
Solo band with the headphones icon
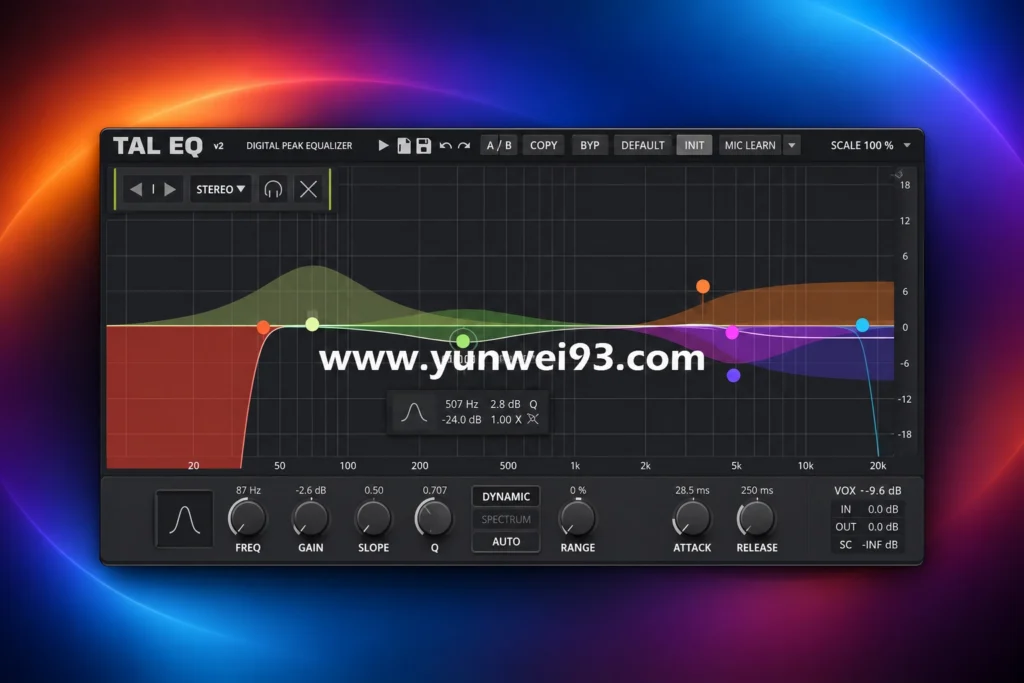click(273, 189)
